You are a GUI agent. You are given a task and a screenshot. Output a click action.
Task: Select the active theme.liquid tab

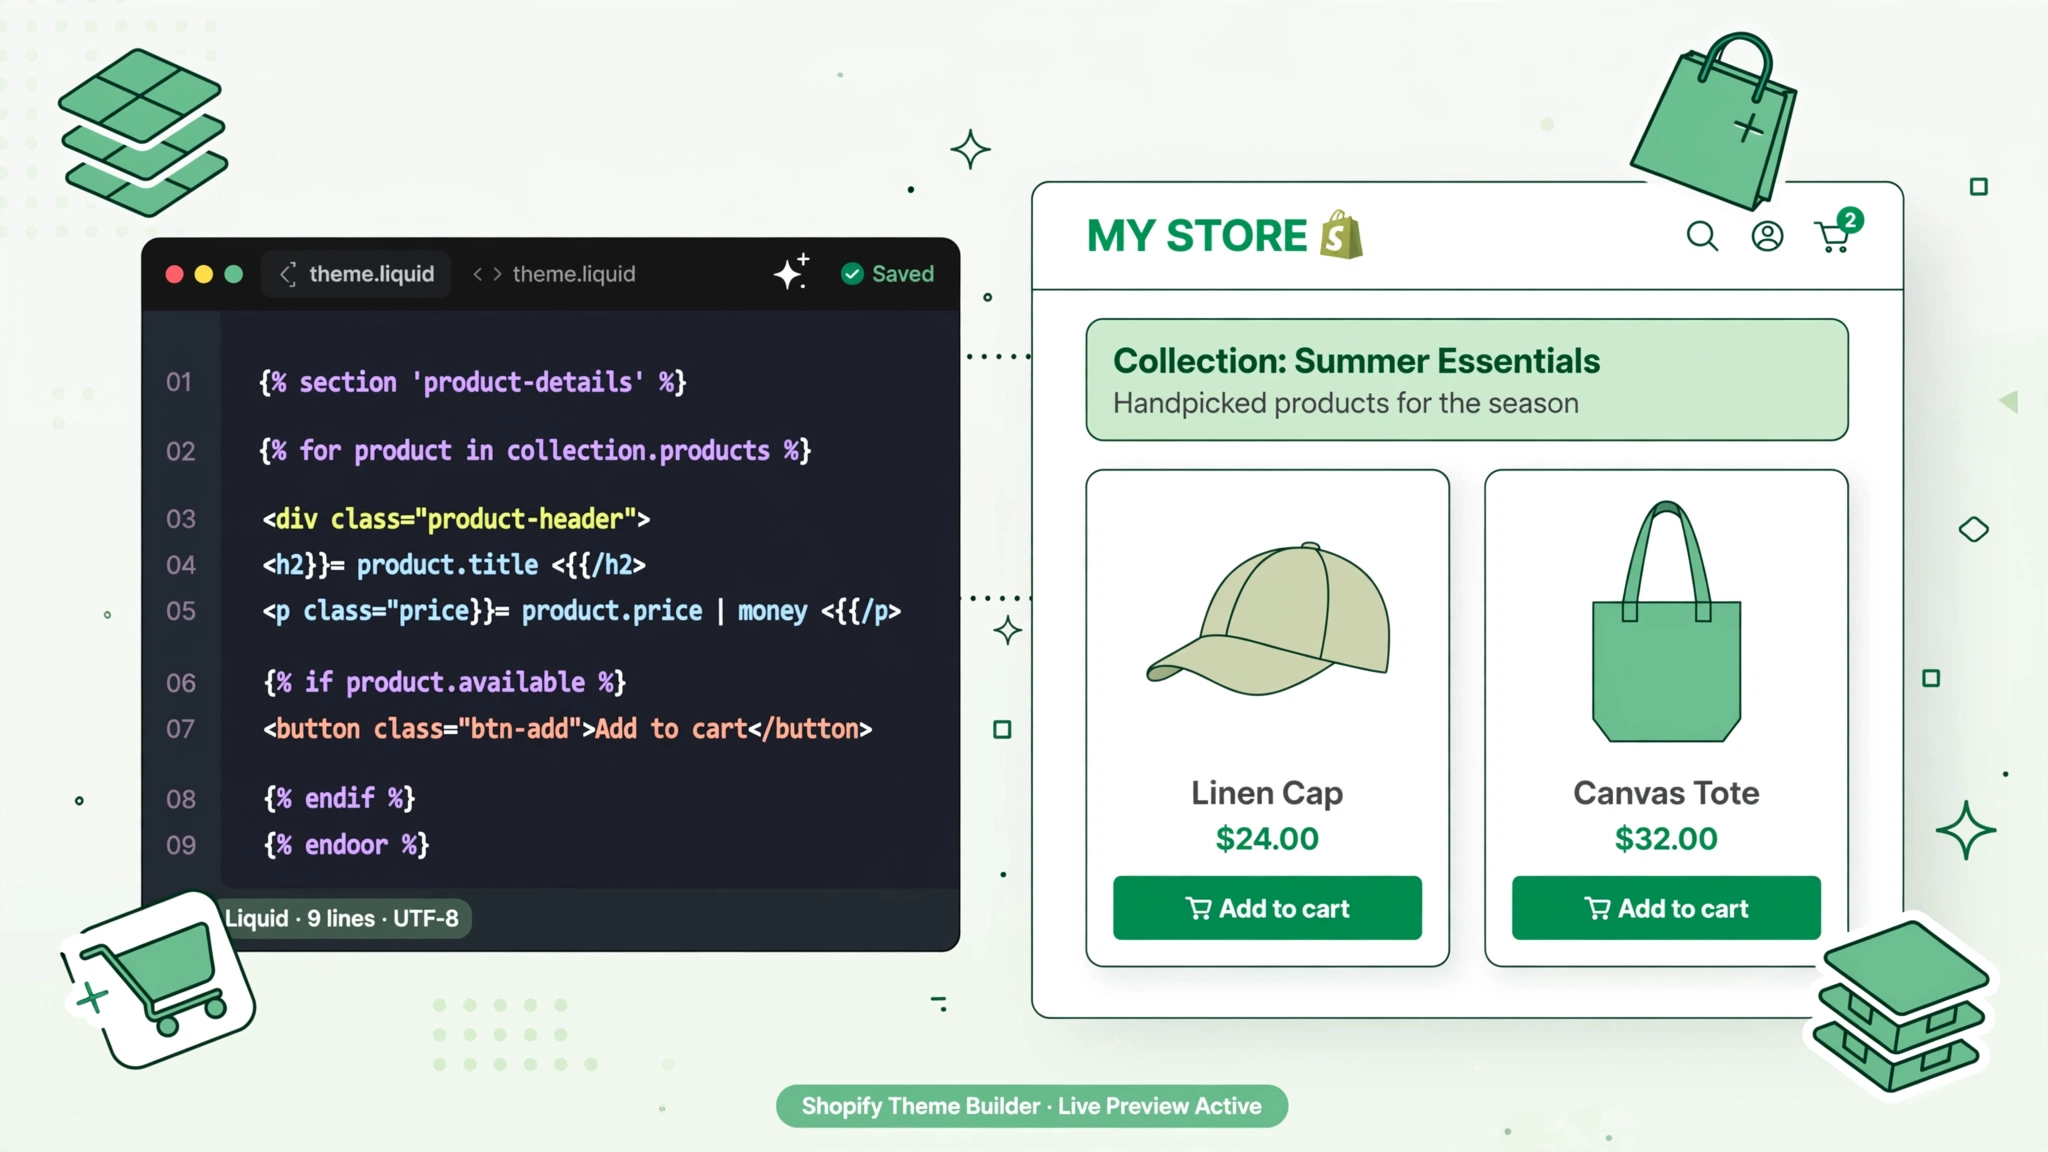point(356,274)
